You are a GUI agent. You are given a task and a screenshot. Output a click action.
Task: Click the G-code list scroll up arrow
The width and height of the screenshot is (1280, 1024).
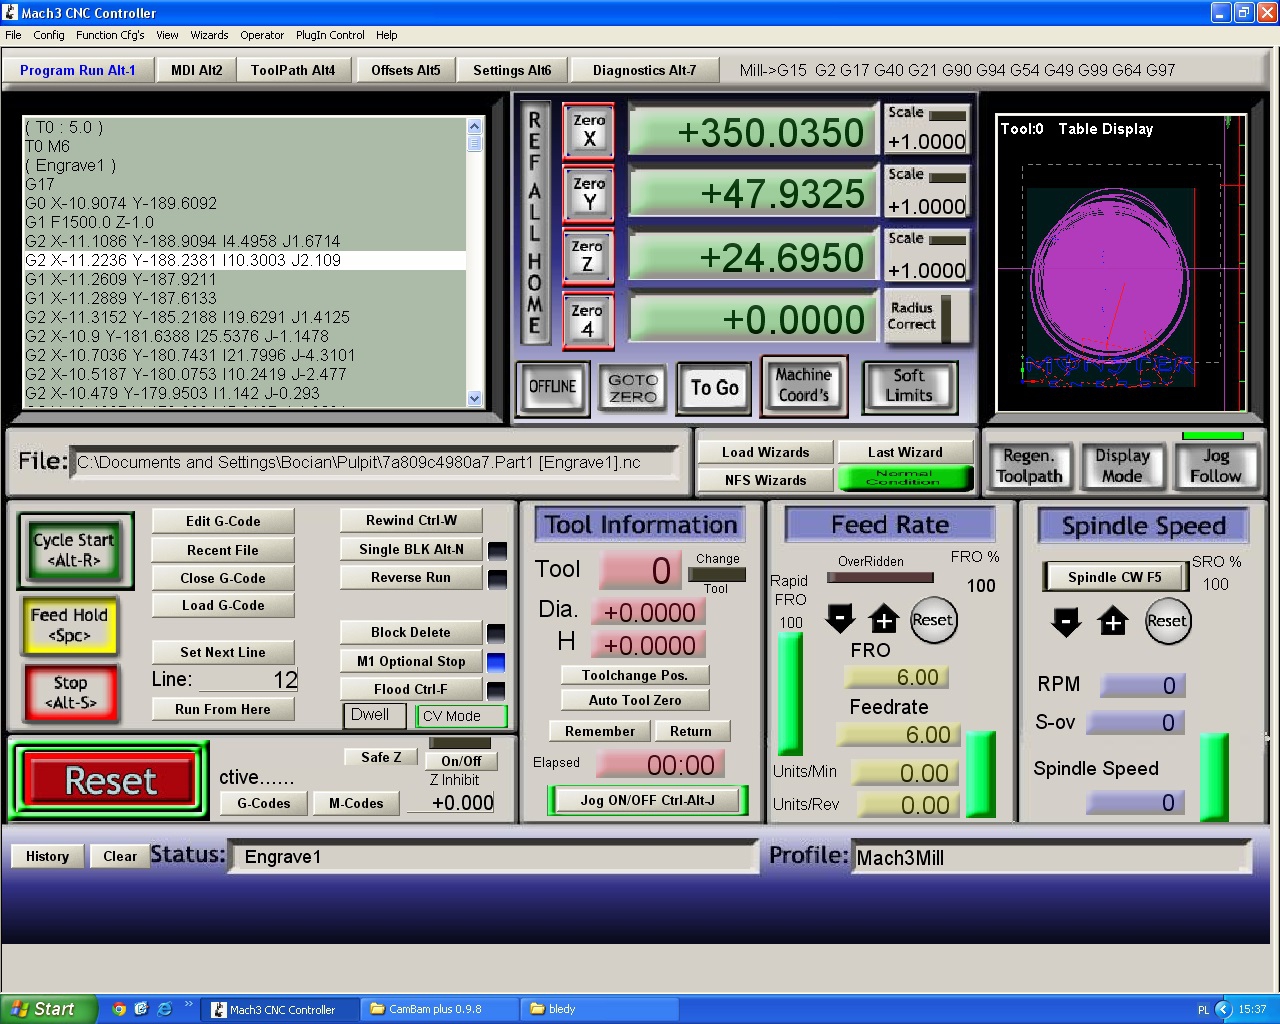pos(474,126)
